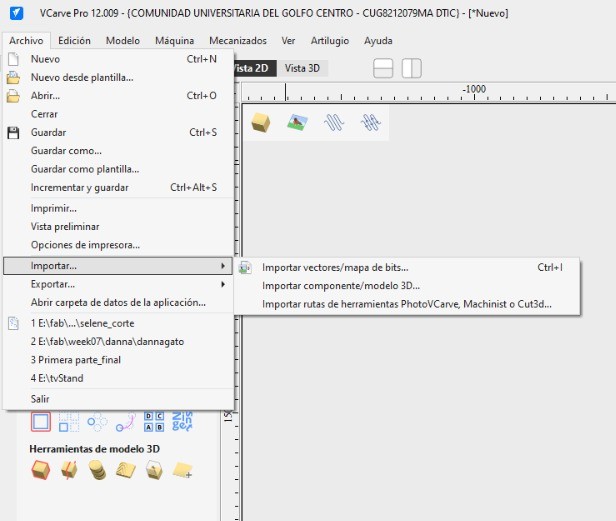Open the Modelo menu
This screenshot has height=521, width=616.
[123, 41]
